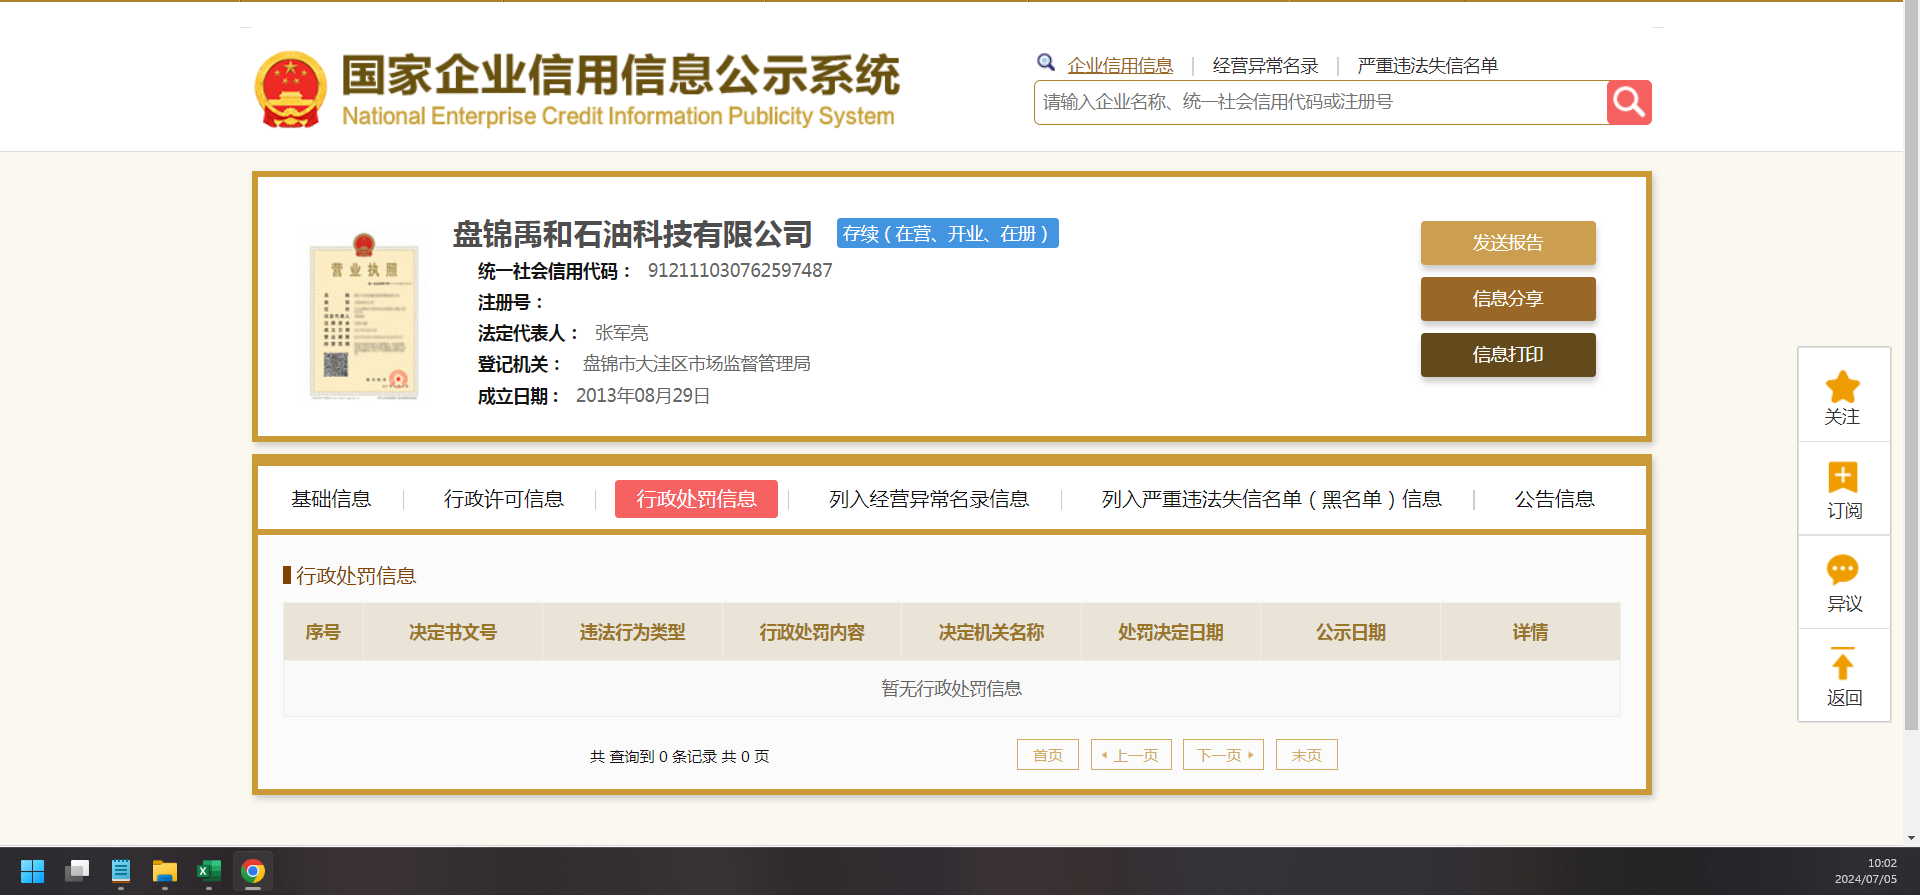Click the 订阅 subscribe bookmark icon
This screenshot has width=1920, height=895.
[x=1843, y=477]
